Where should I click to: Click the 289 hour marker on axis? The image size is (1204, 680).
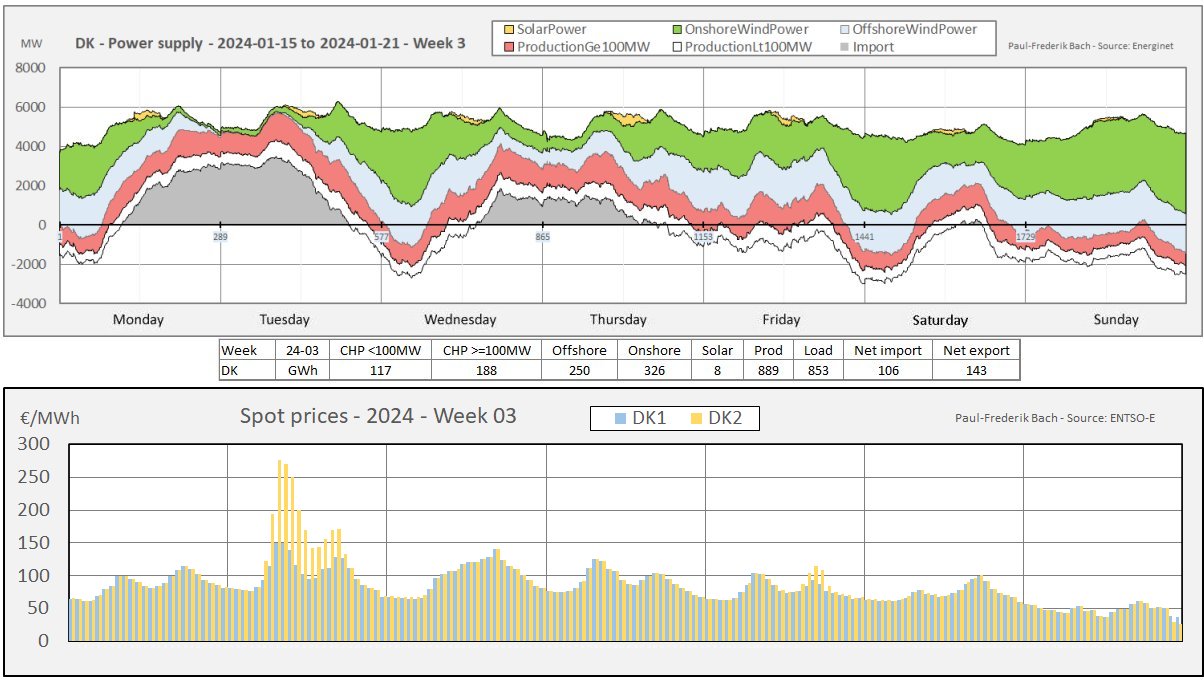click(x=220, y=237)
